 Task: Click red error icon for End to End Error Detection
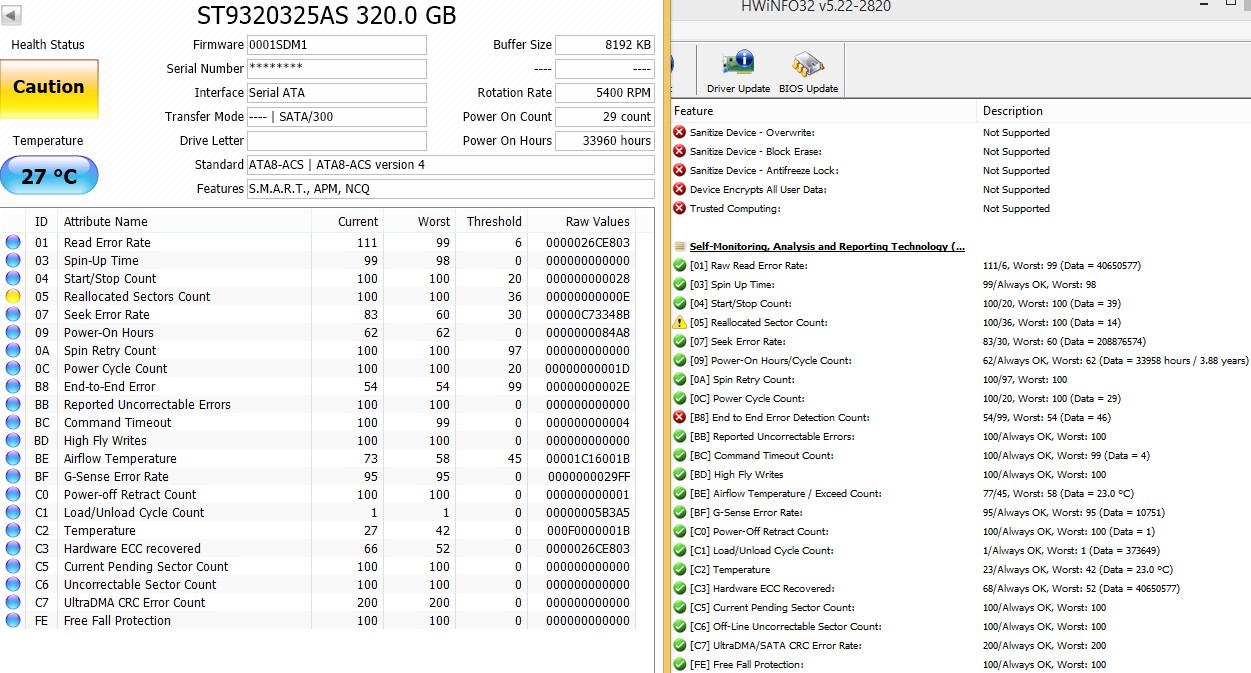[680, 418]
